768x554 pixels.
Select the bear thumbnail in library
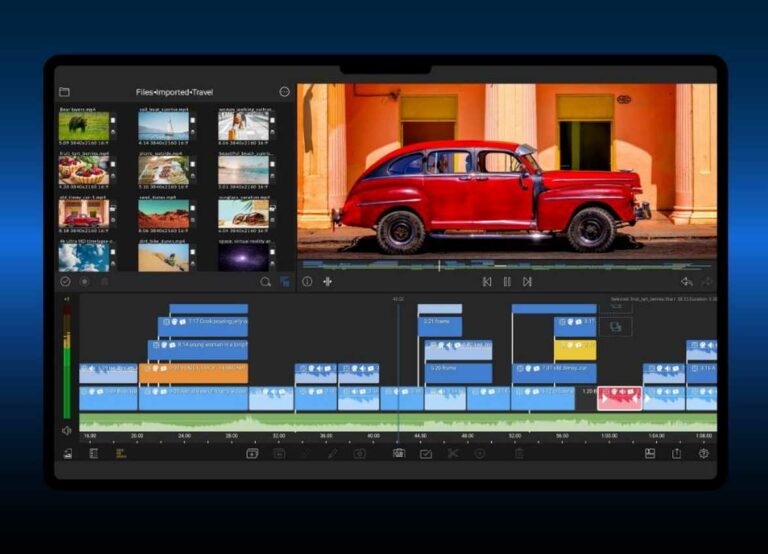pyautogui.click(x=84, y=126)
